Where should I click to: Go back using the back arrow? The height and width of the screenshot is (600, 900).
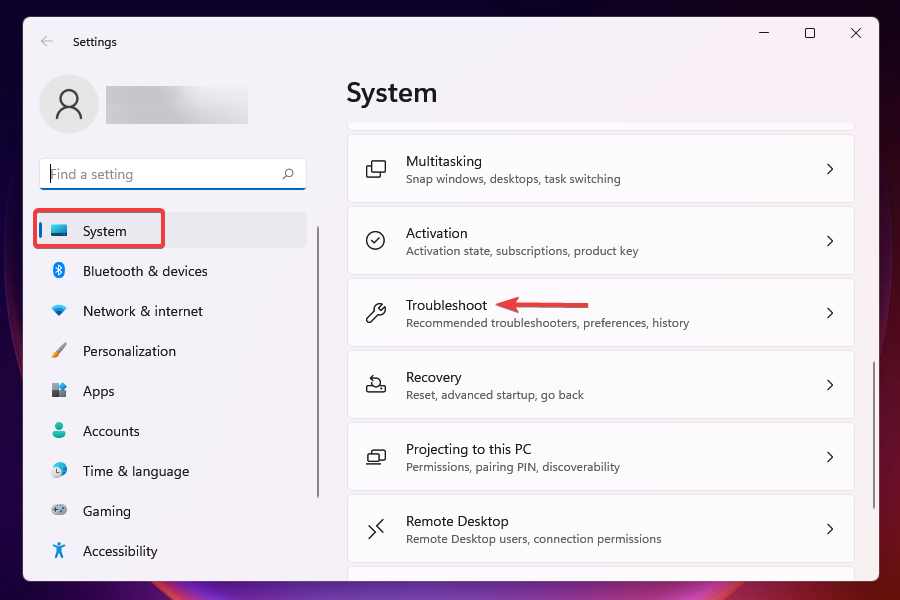coord(47,42)
